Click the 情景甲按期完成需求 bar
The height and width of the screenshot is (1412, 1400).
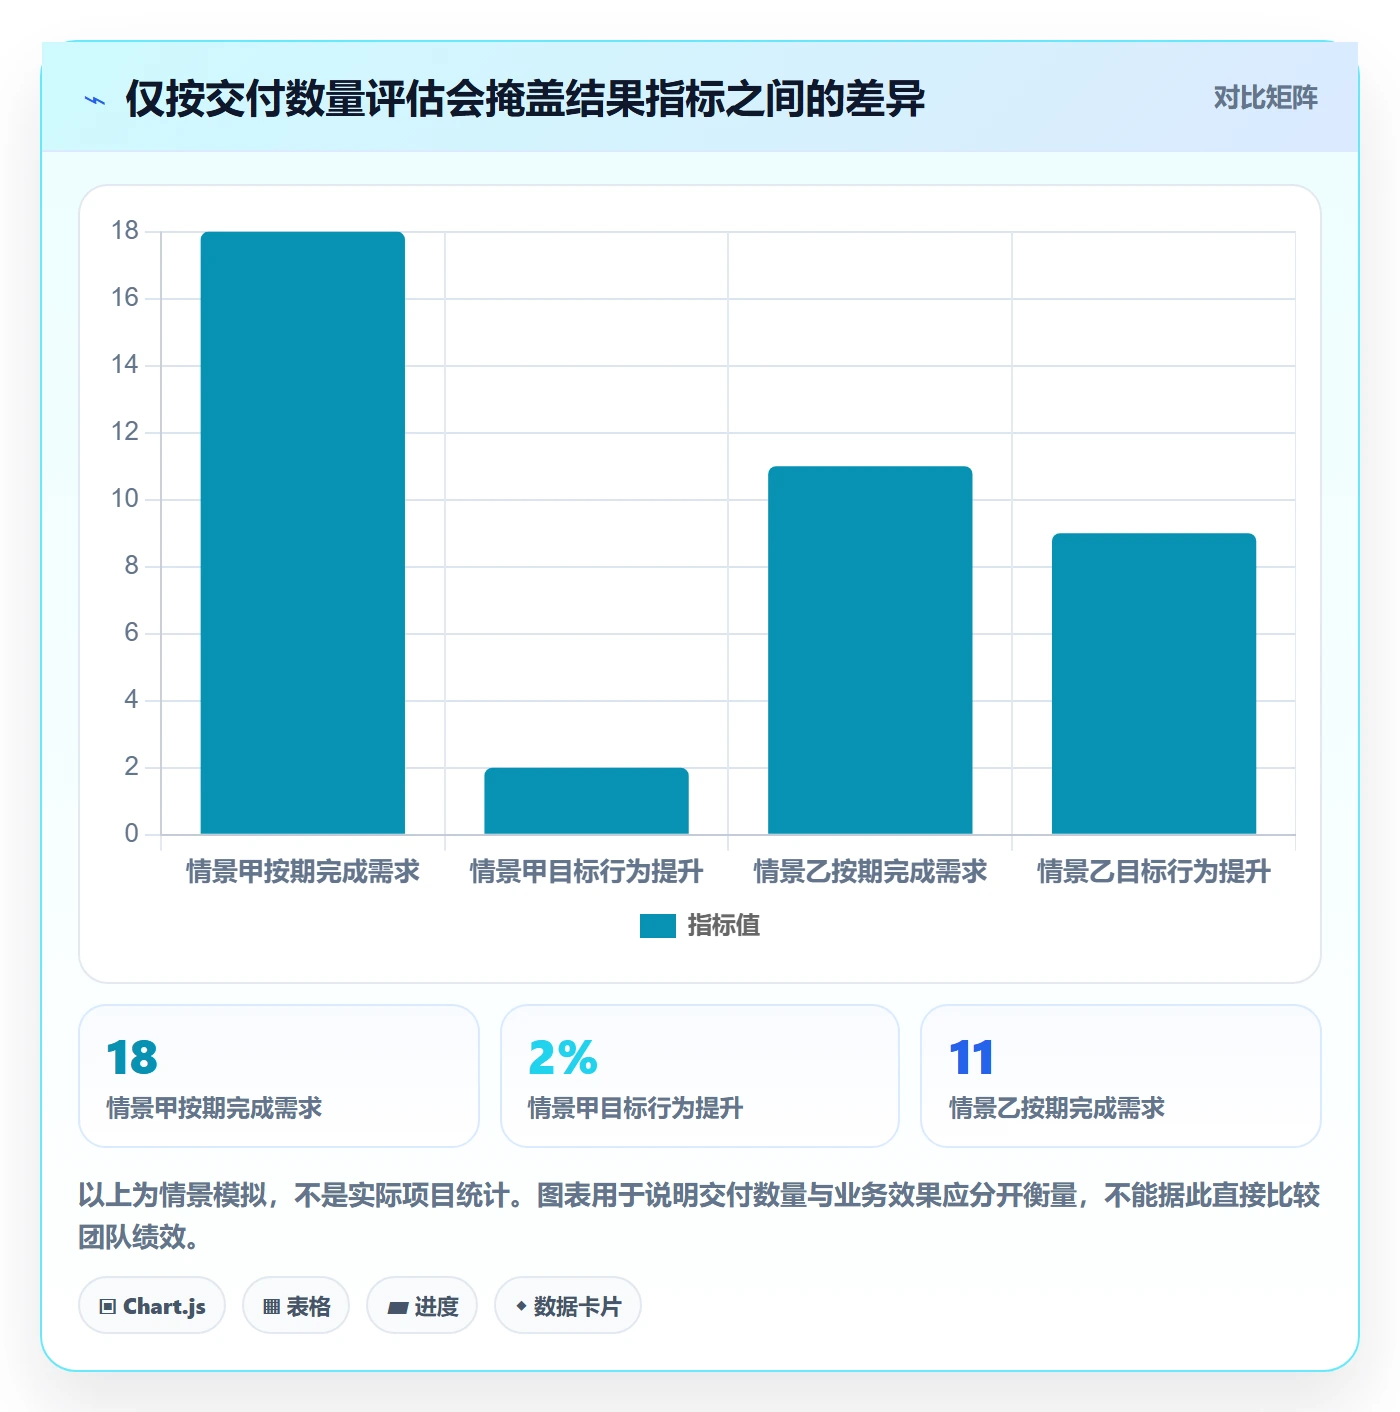(x=303, y=533)
